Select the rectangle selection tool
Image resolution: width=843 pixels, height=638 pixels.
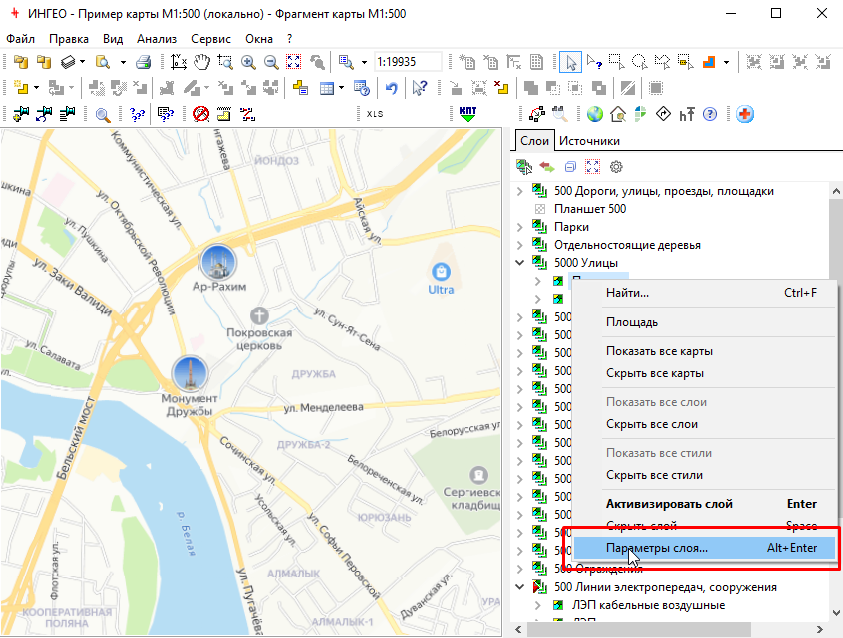point(616,62)
